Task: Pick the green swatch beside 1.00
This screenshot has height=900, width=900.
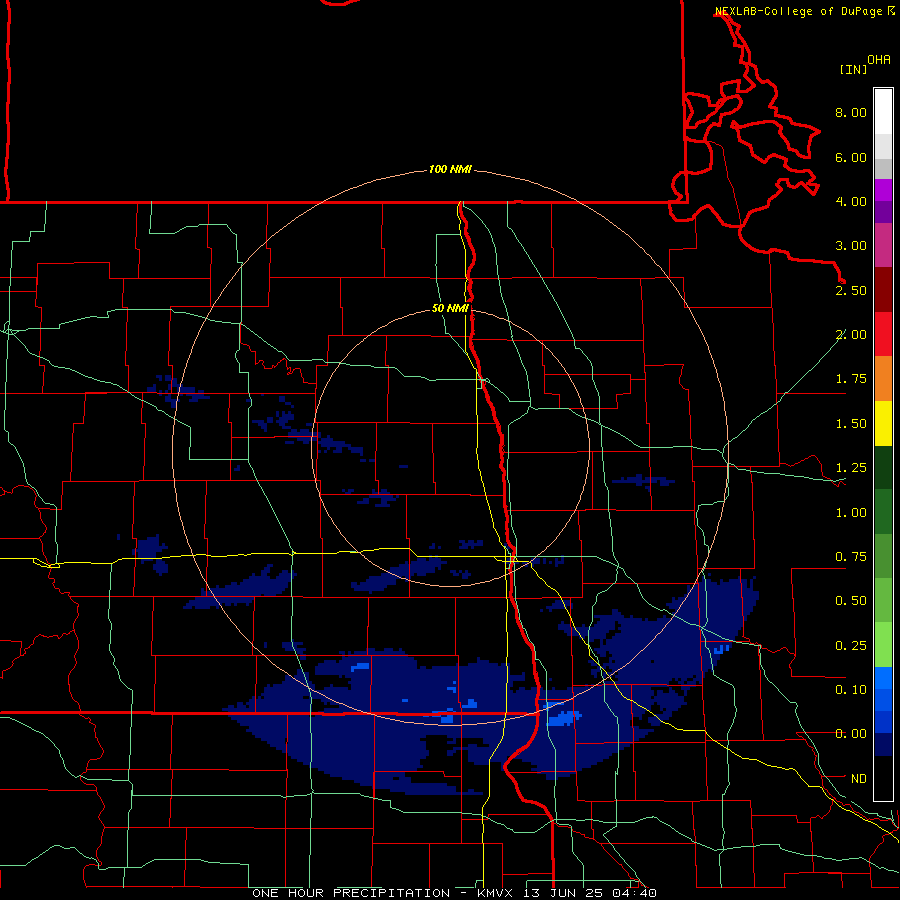Action: point(883,513)
